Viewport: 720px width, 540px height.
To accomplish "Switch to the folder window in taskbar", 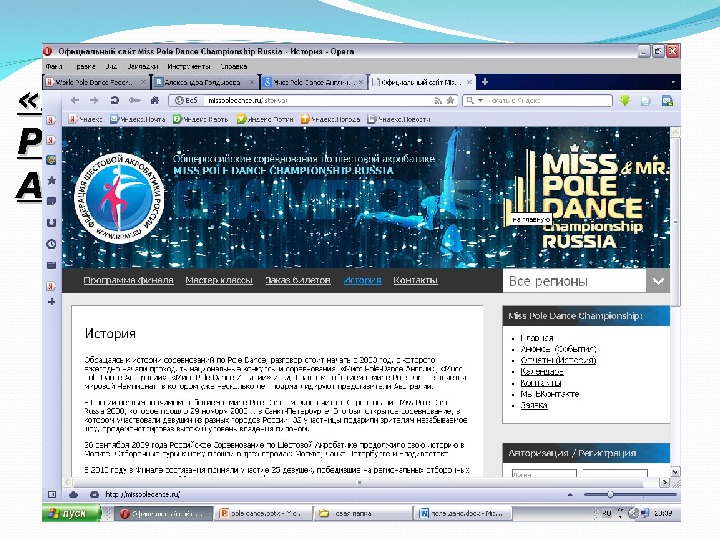I will [x=363, y=513].
